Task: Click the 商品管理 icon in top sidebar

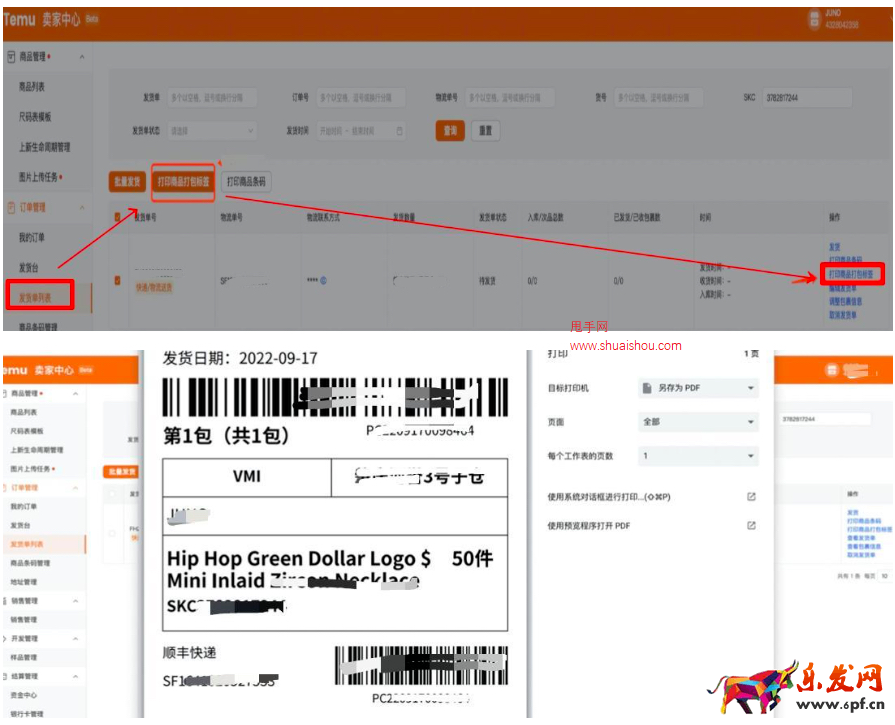Action: (x=11, y=57)
